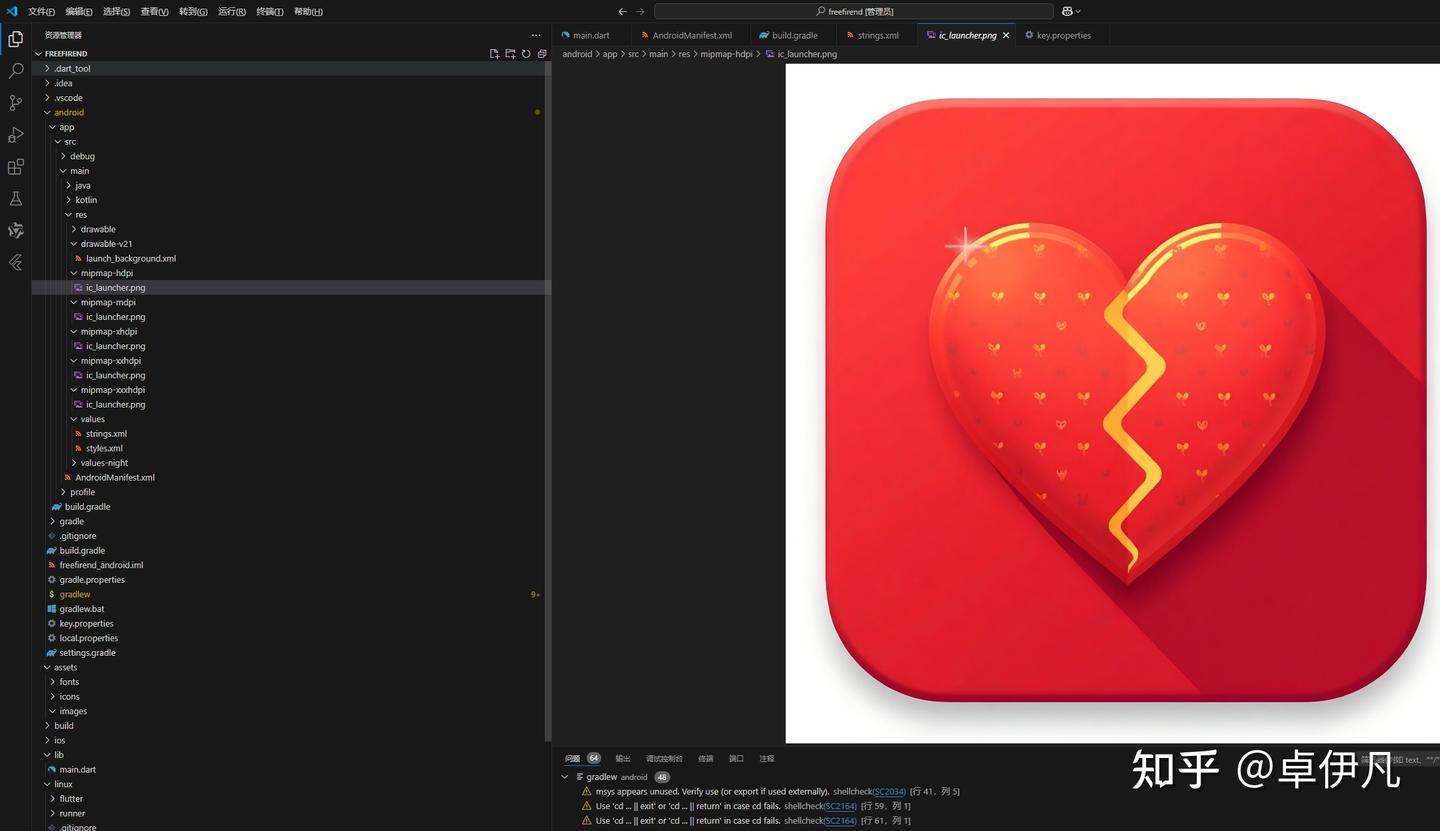Open the Flutter sidebar view
This screenshot has height=831, width=1440.
16,263
